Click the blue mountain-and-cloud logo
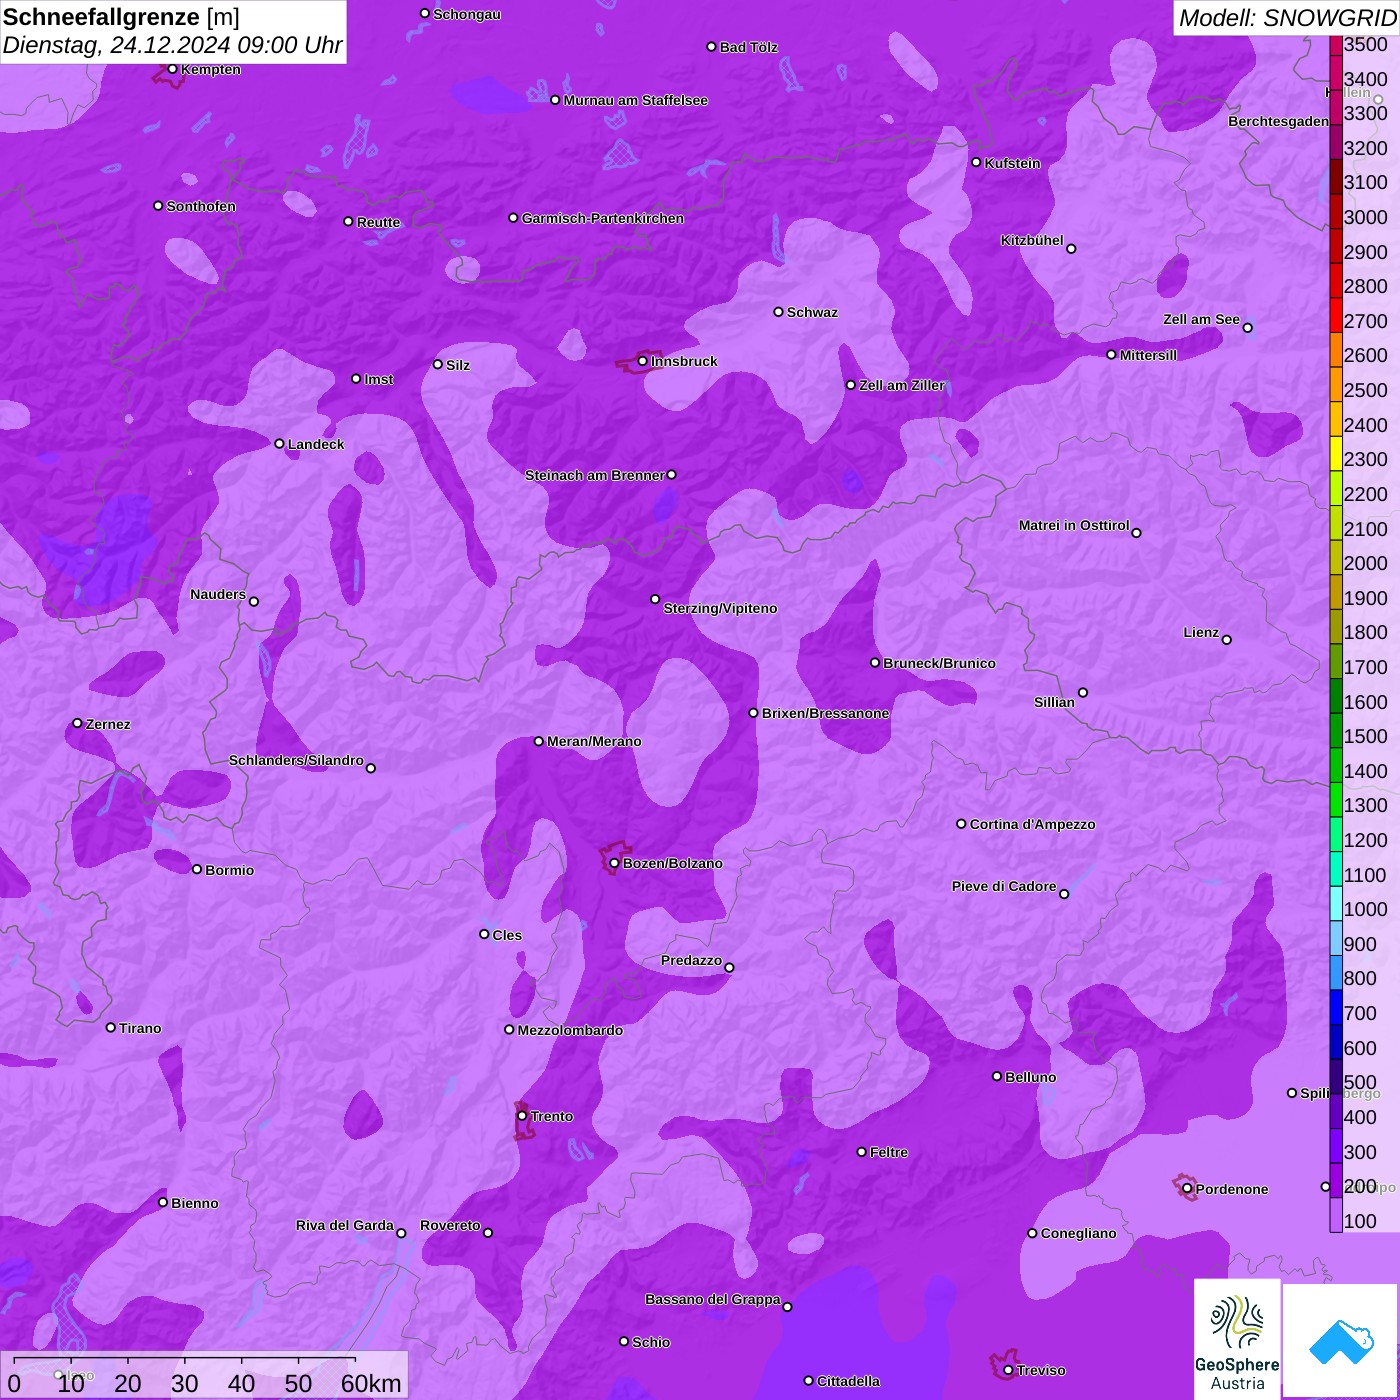The height and width of the screenshot is (1400, 1400). click(1341, 1341)
